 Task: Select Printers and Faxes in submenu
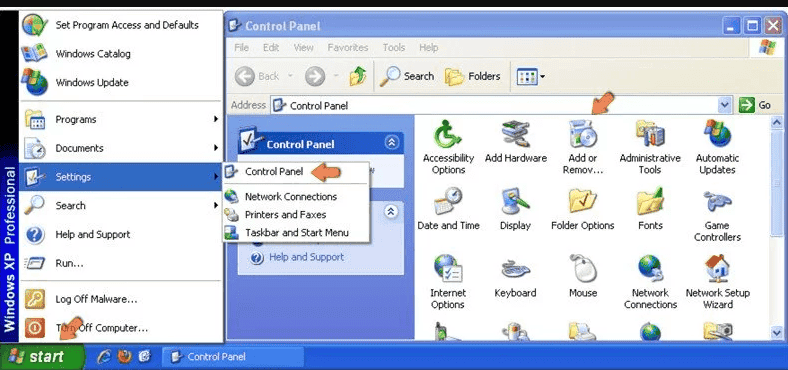[x=297, y=215]
